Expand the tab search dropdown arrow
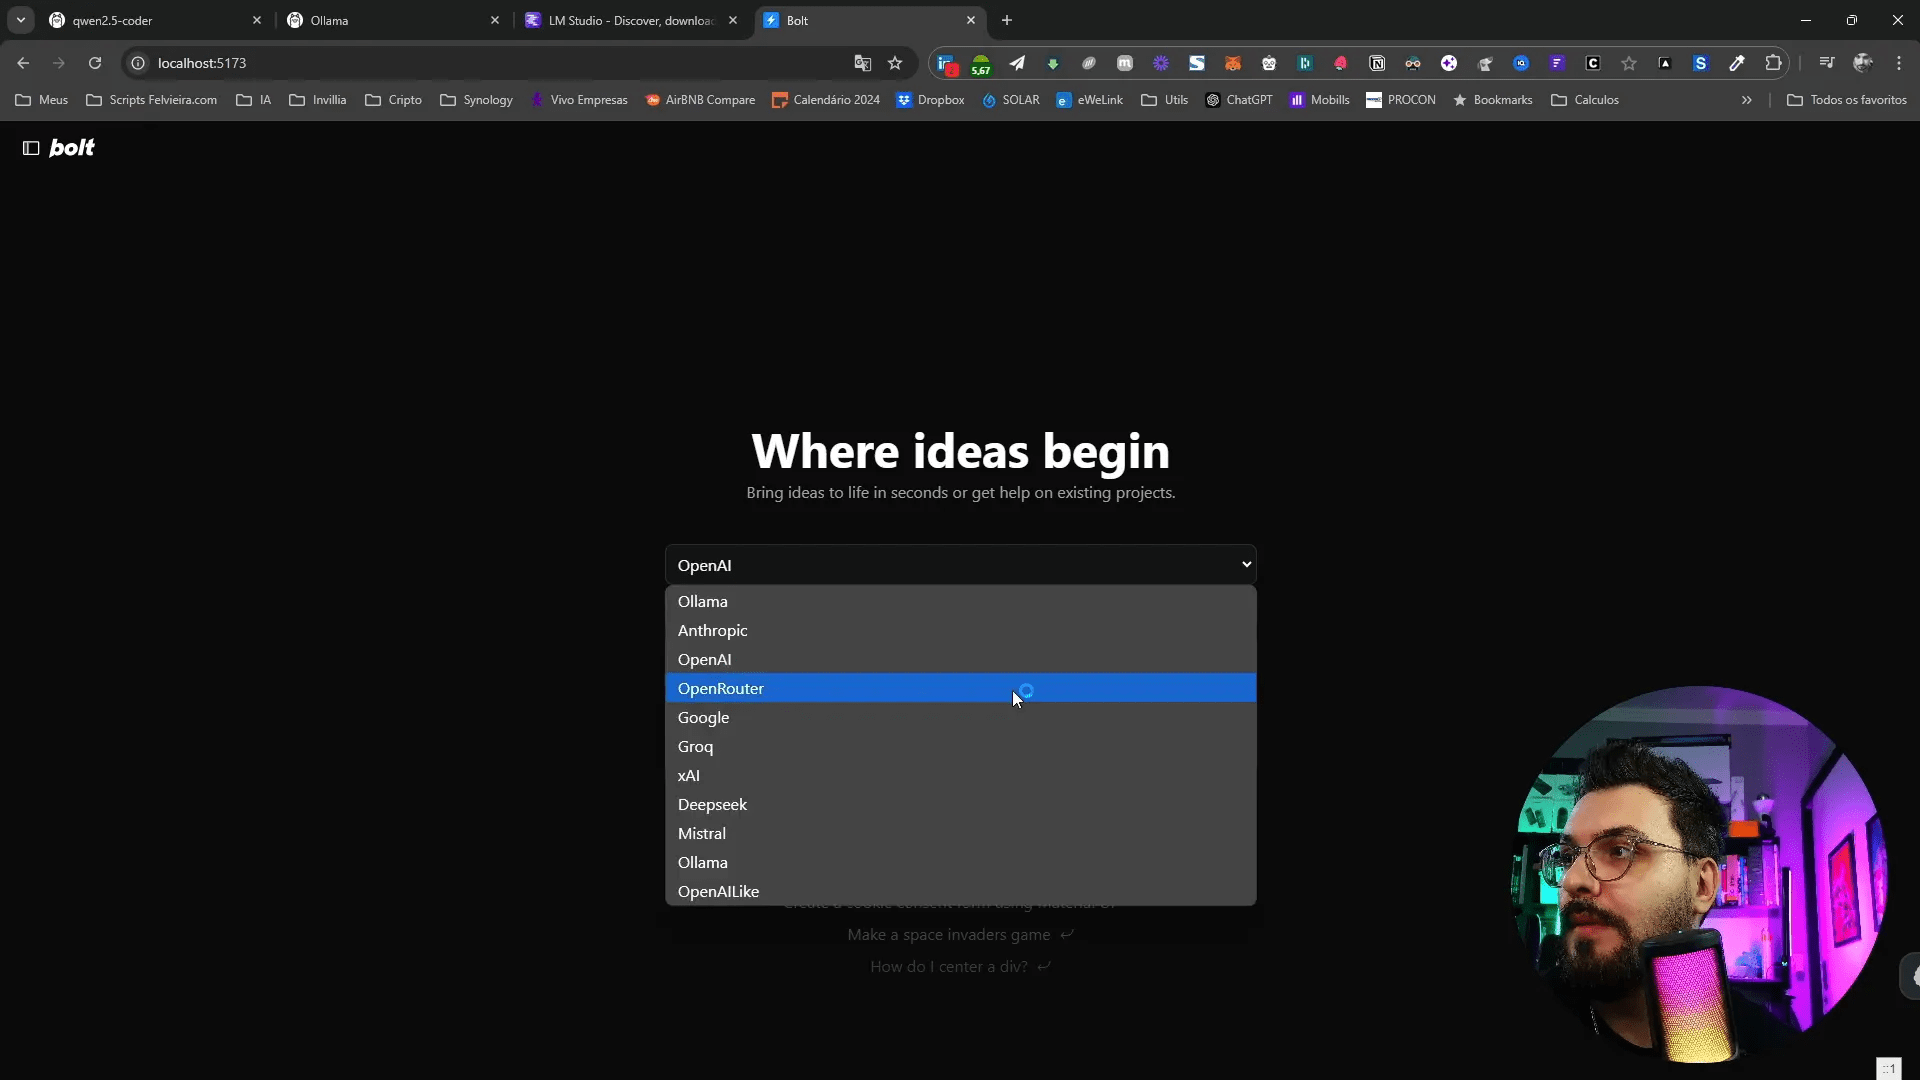Image resolution: width=1920 pixels, height=1080 pixels. 20,20
